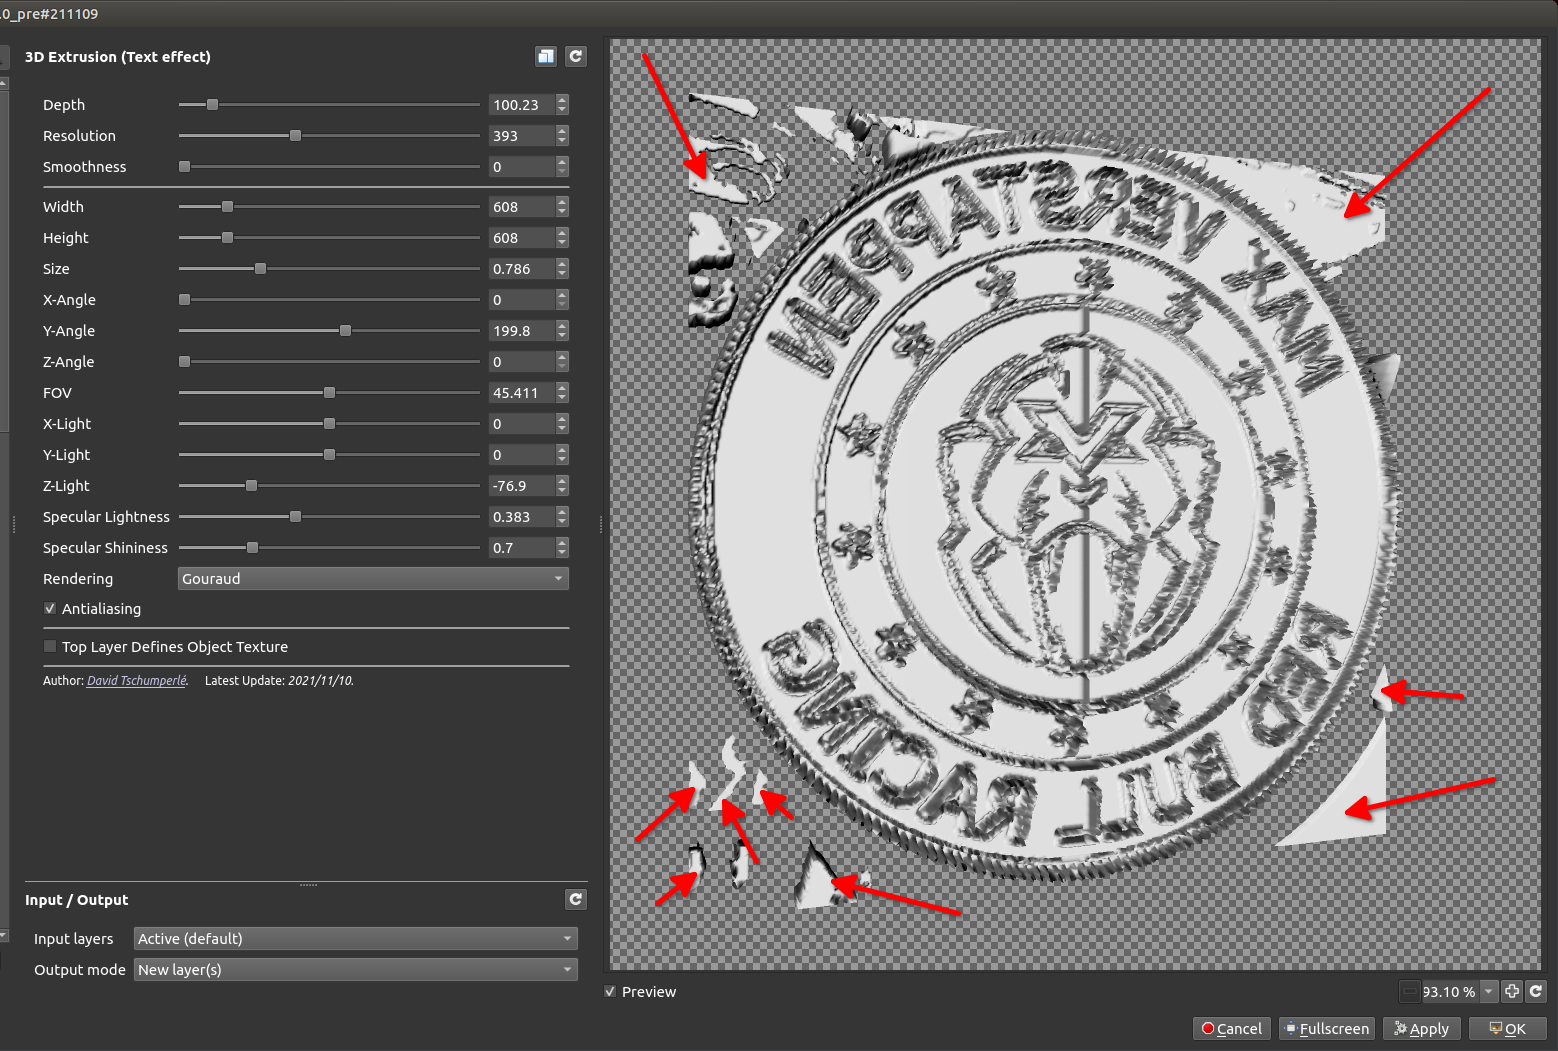Viewport: 1558px width, 1051px height.
Task: Click the zoom percentage field showing 93.10 %
Action: tap(1449, 992)
